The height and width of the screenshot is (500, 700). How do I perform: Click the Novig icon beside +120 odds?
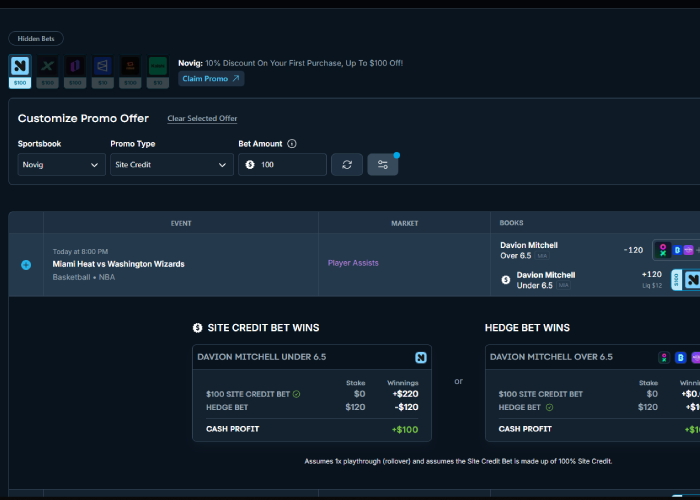(x=692, y=280)
